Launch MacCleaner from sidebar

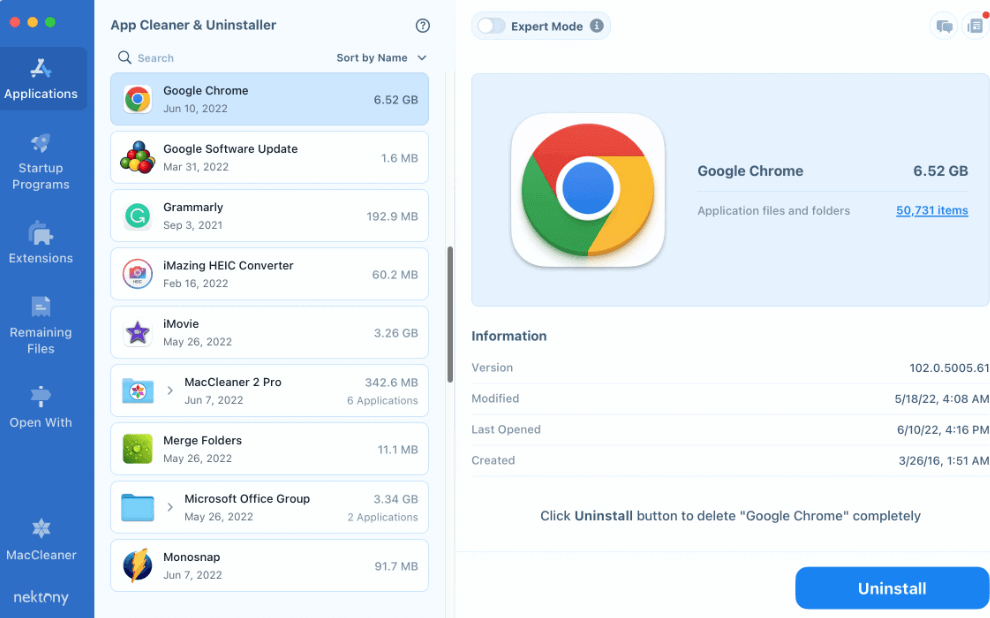point(41,540)
